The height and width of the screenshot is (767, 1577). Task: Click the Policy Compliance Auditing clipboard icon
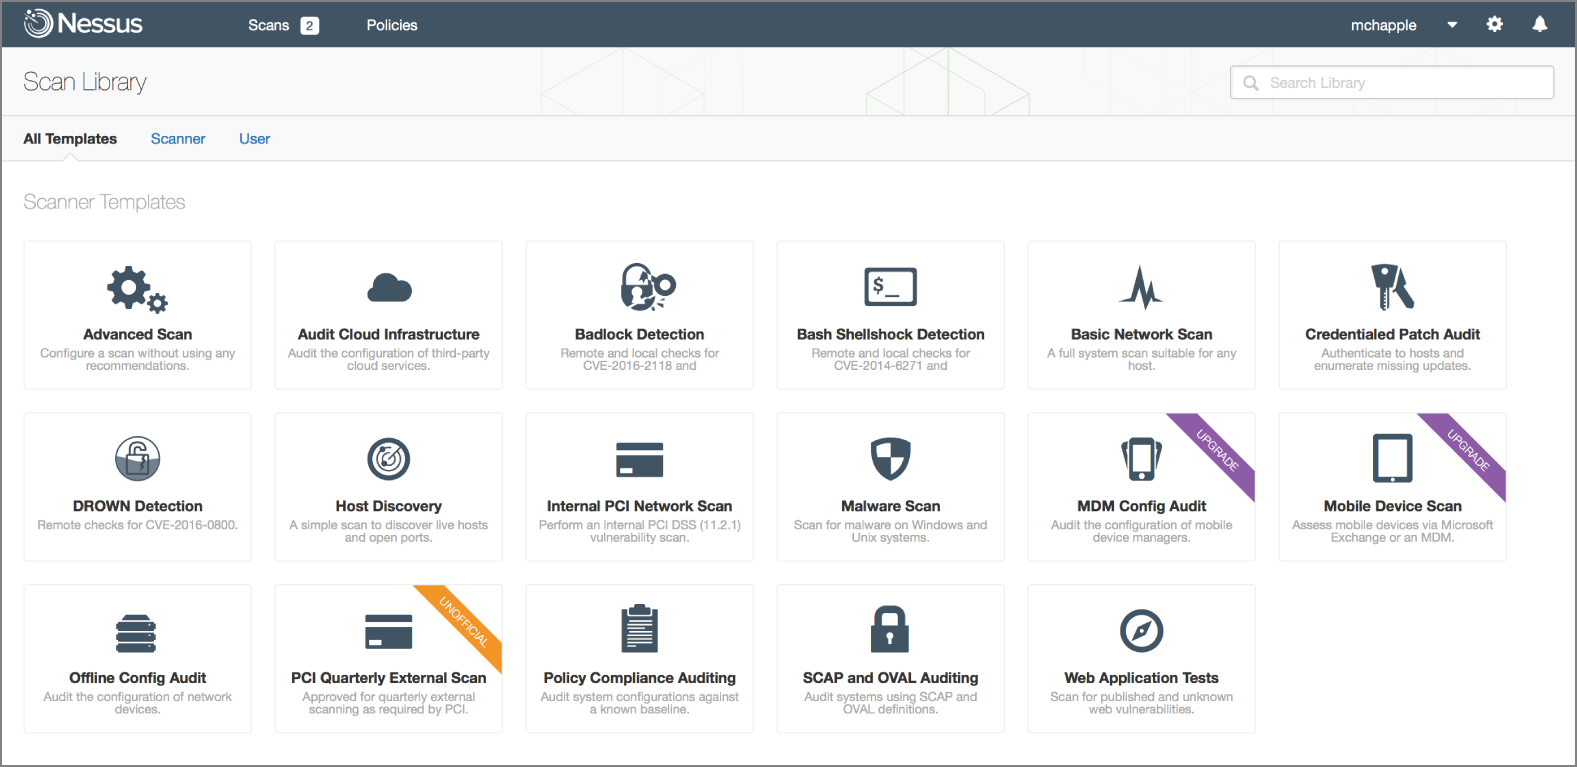[640, 630]
